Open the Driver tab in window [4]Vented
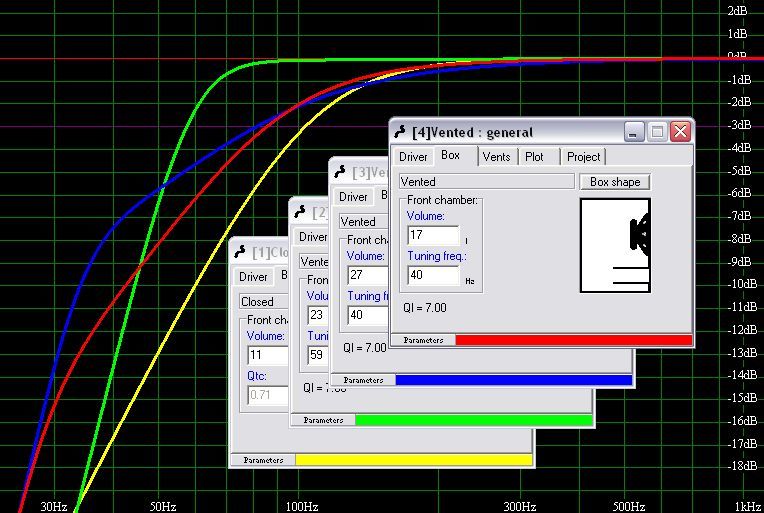Screen dimensions: 764x513 click(413, 157)
